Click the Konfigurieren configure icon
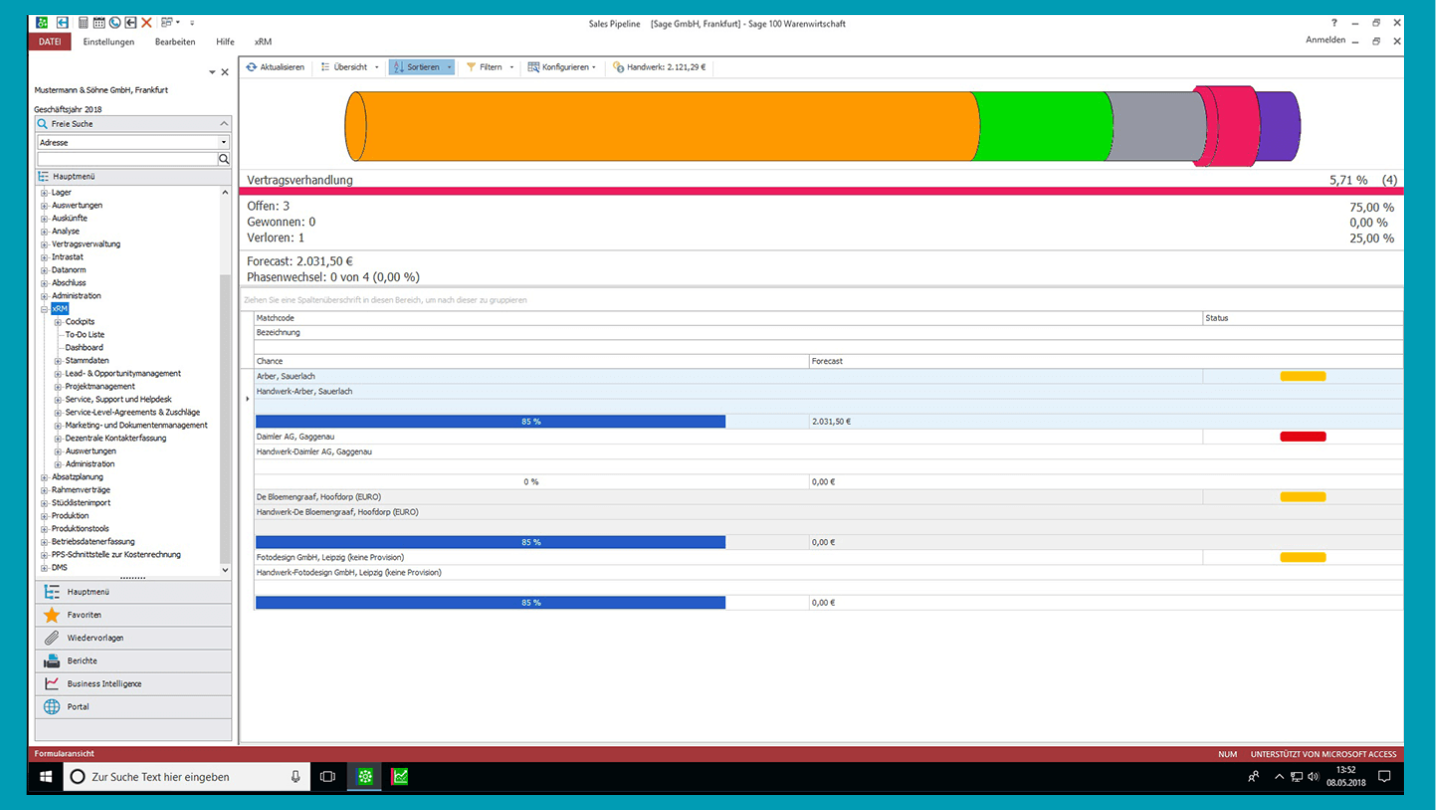The image size is (1440, 810). pyautogui.click(x=533, y=67)
